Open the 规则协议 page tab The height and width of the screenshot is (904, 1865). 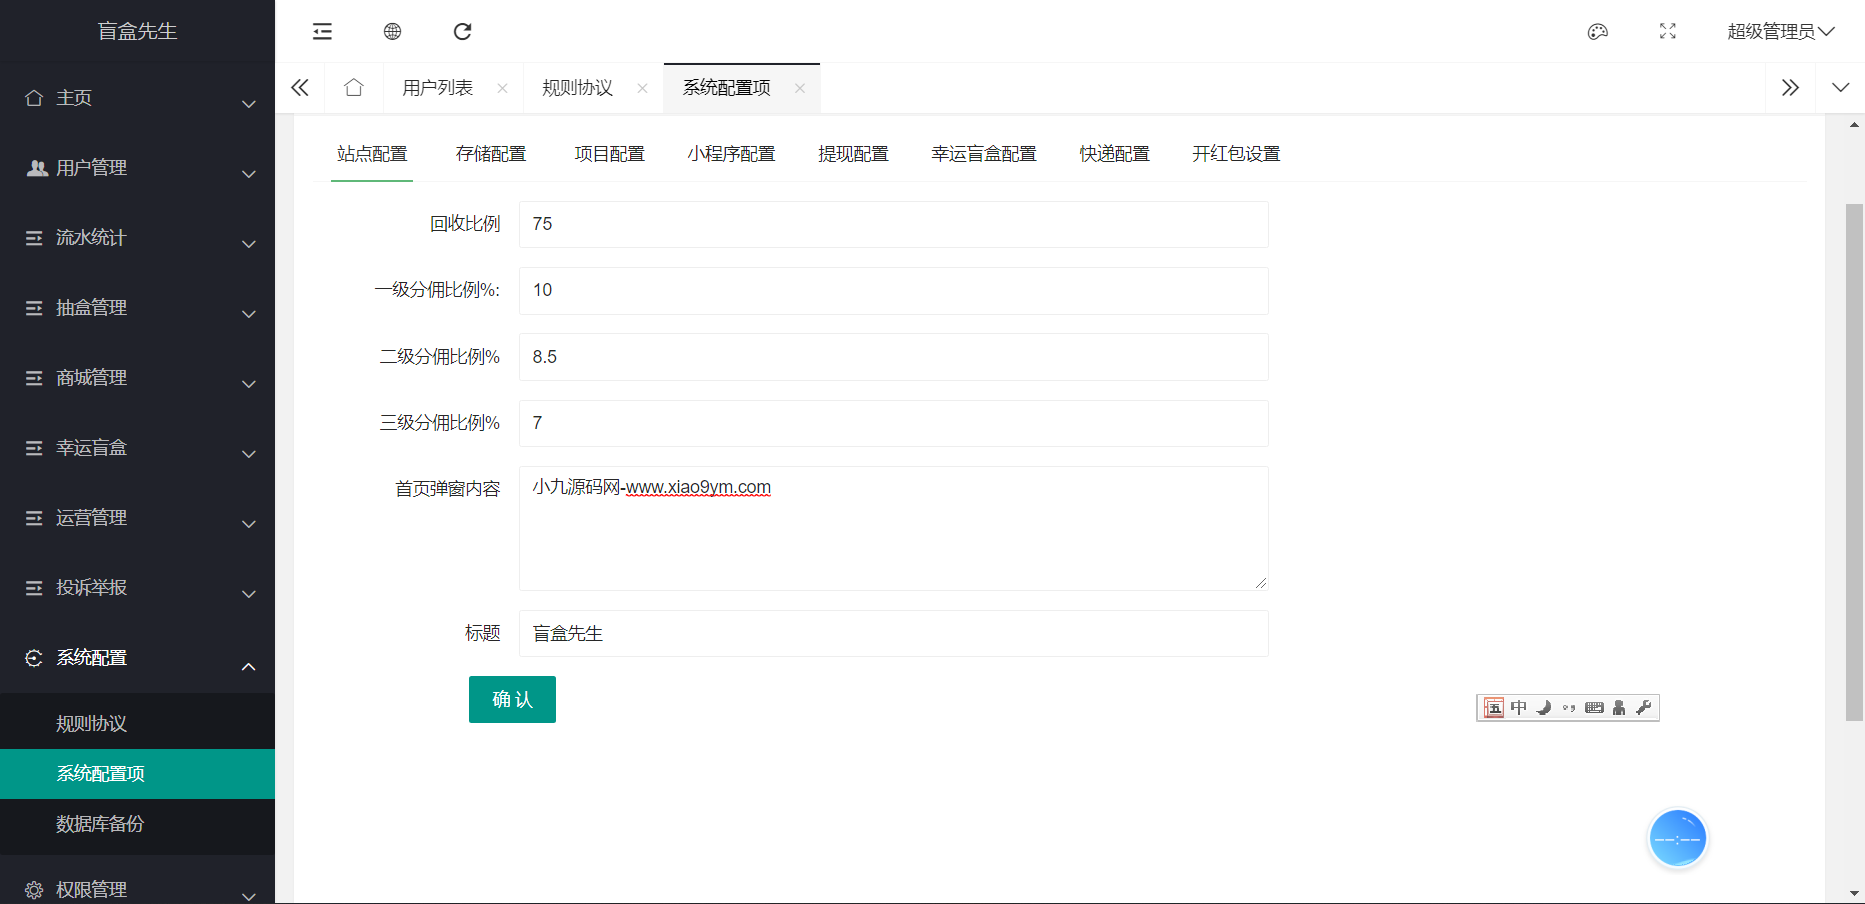click(578, 88)
